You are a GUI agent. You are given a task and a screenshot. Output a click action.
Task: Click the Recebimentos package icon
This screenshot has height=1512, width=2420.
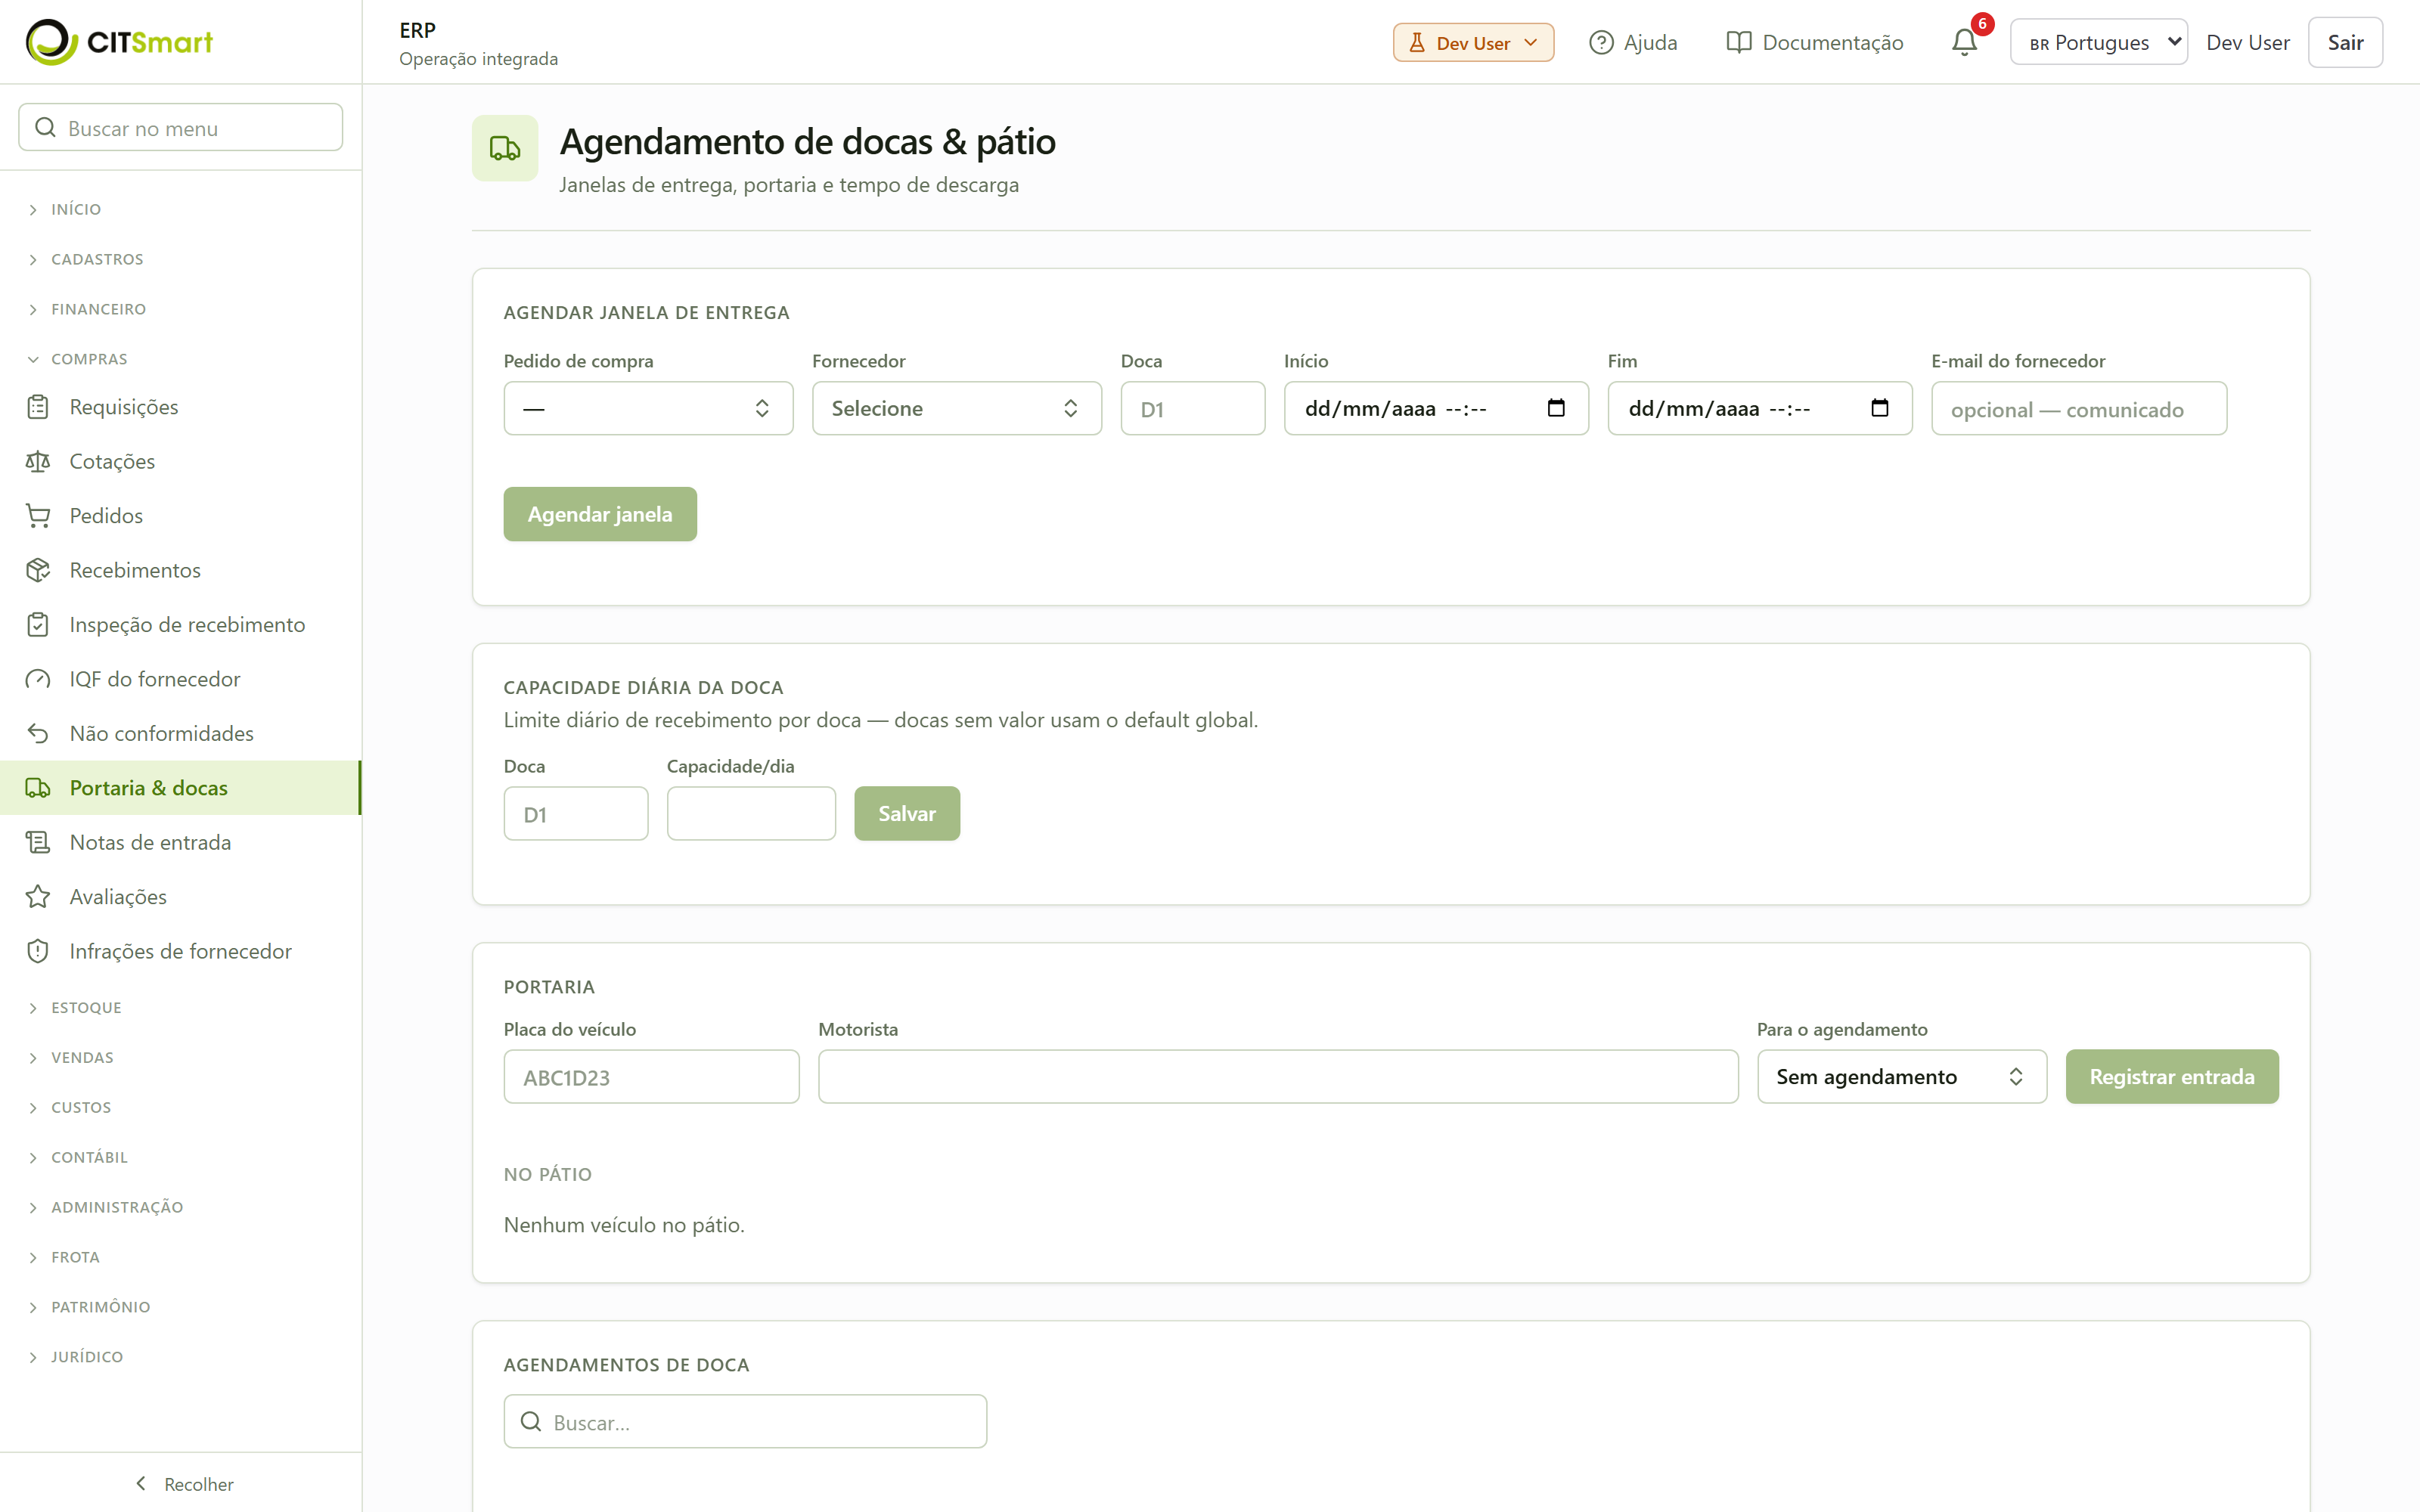pyautogui.click(x=38, y=570)
